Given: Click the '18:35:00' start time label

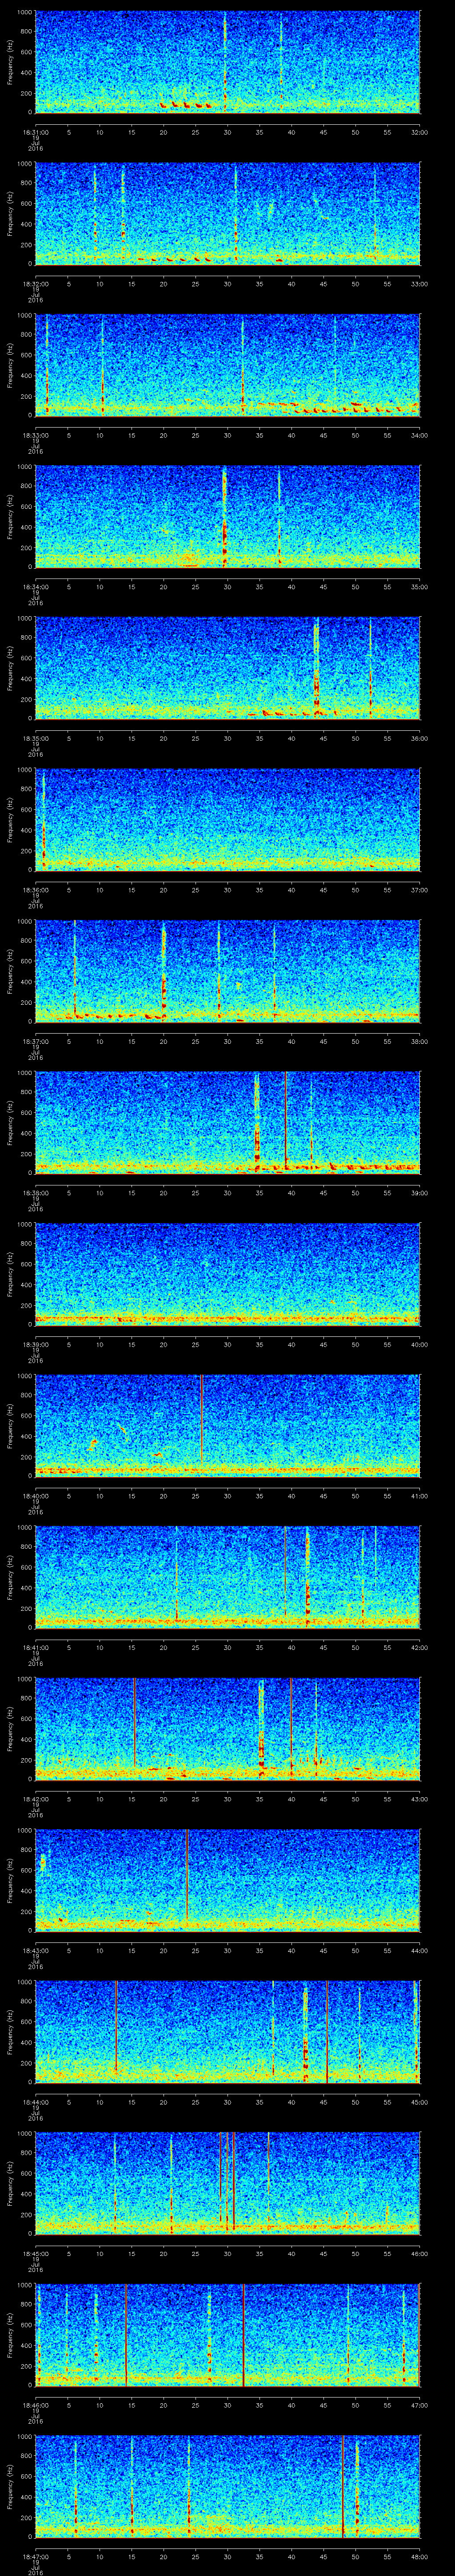Looking at the screenshot, I should point(35,738).
